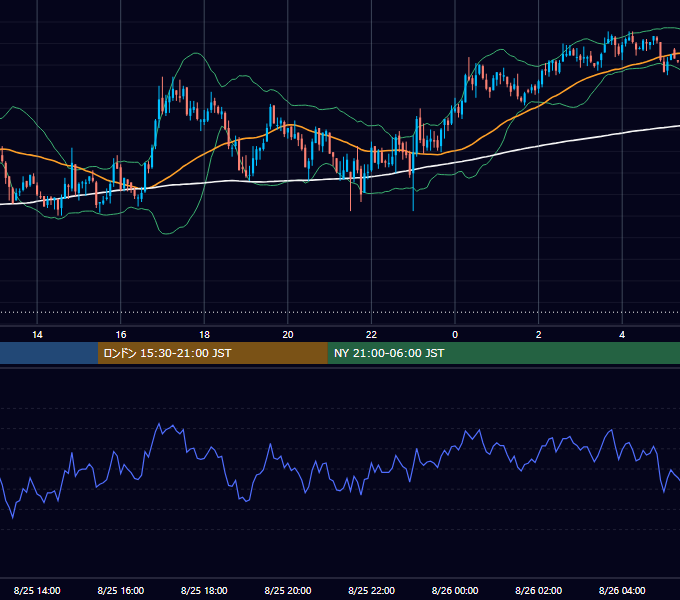Click the 8/25 14:00 date label

coord(37,590)
